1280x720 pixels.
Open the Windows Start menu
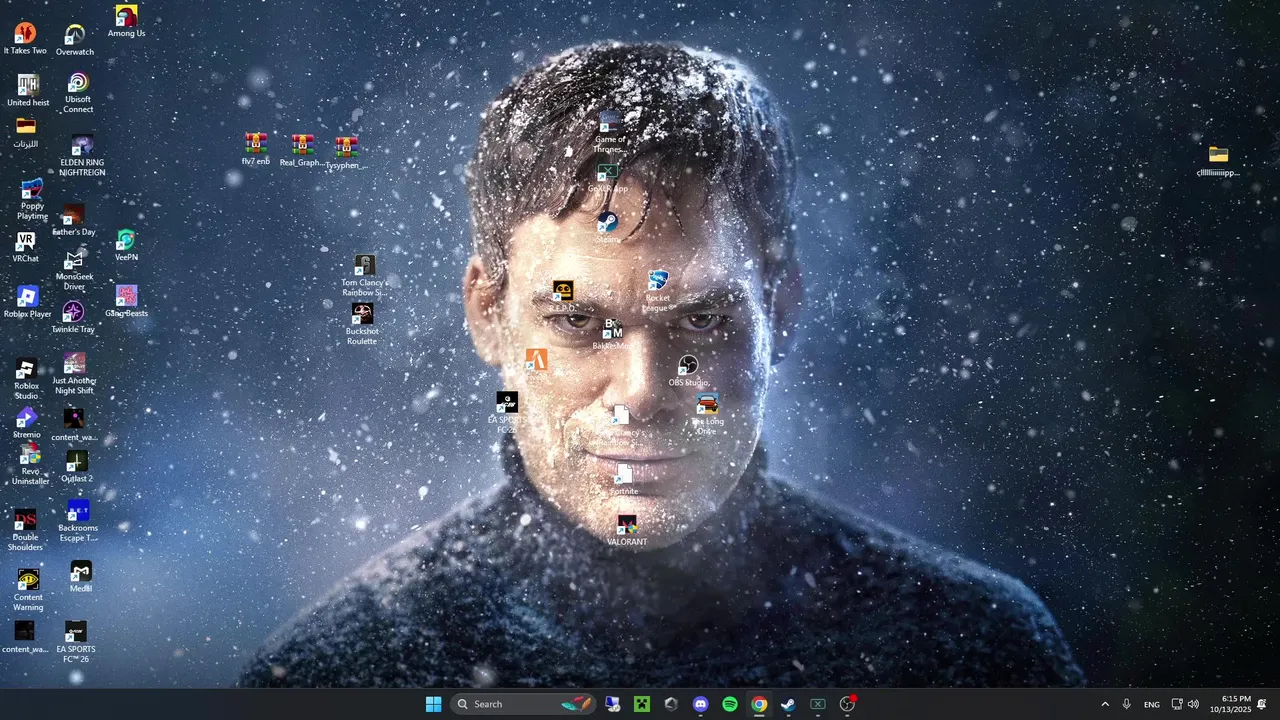(x=433, y=704)
